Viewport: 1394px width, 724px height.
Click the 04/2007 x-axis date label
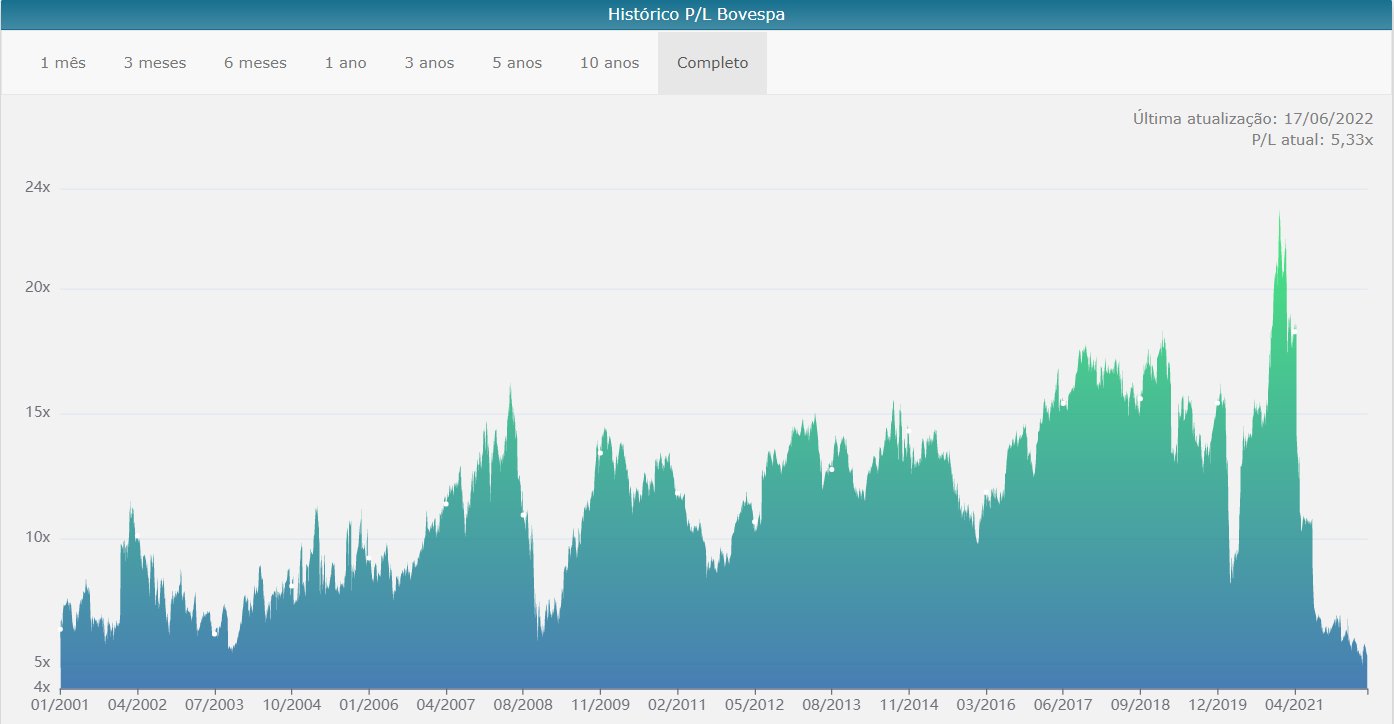[445, 705]
